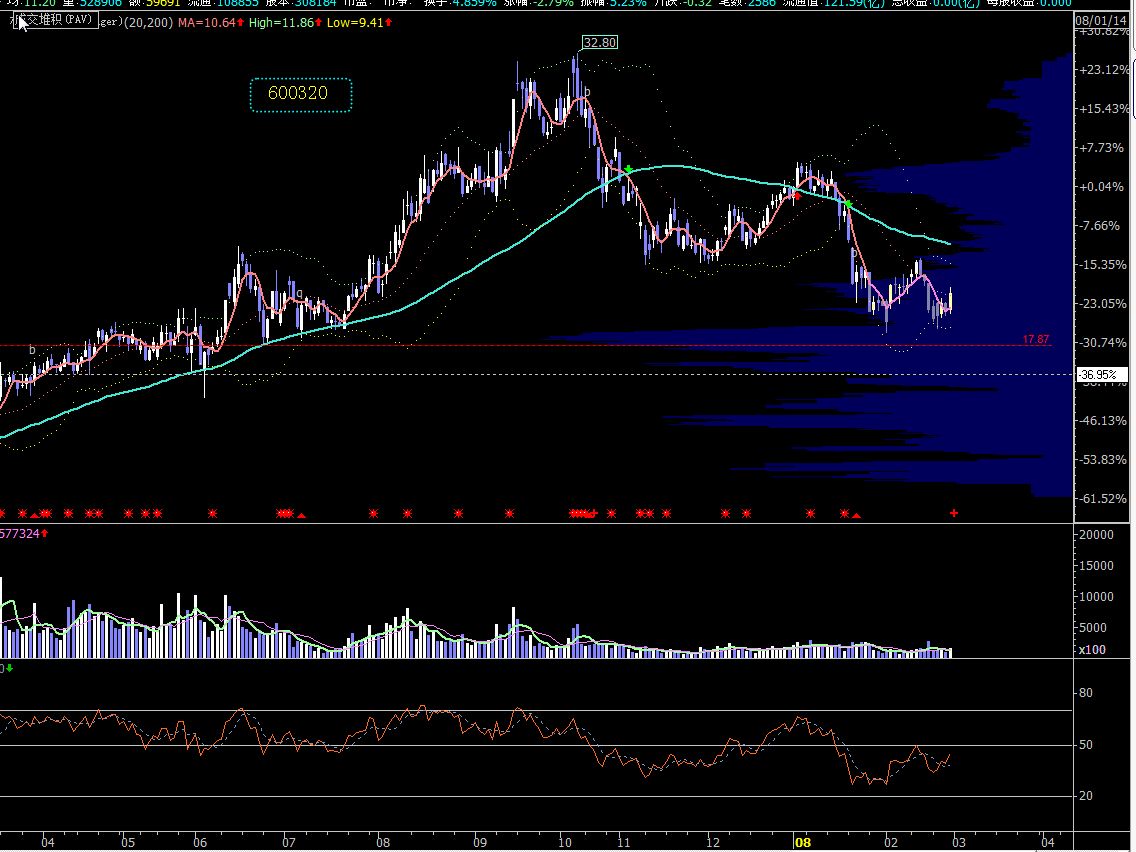Click the +23.12% price axis label

tap(1104, 70)
